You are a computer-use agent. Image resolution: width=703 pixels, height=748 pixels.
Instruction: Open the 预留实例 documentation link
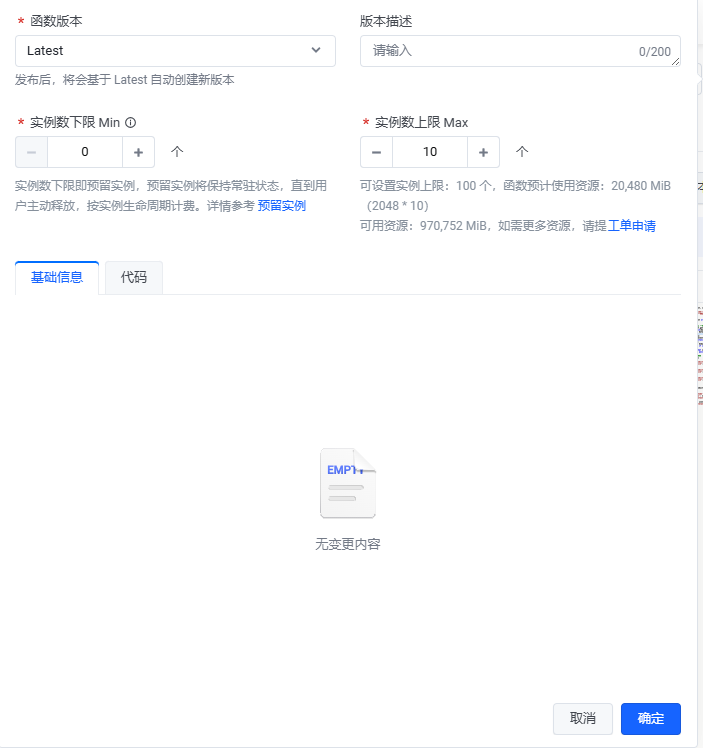(x=281, y=206)
